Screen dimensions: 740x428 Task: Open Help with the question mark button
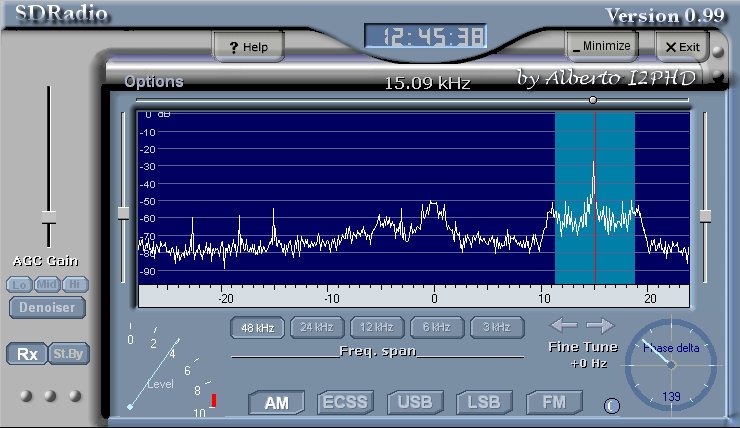point(248,47)
